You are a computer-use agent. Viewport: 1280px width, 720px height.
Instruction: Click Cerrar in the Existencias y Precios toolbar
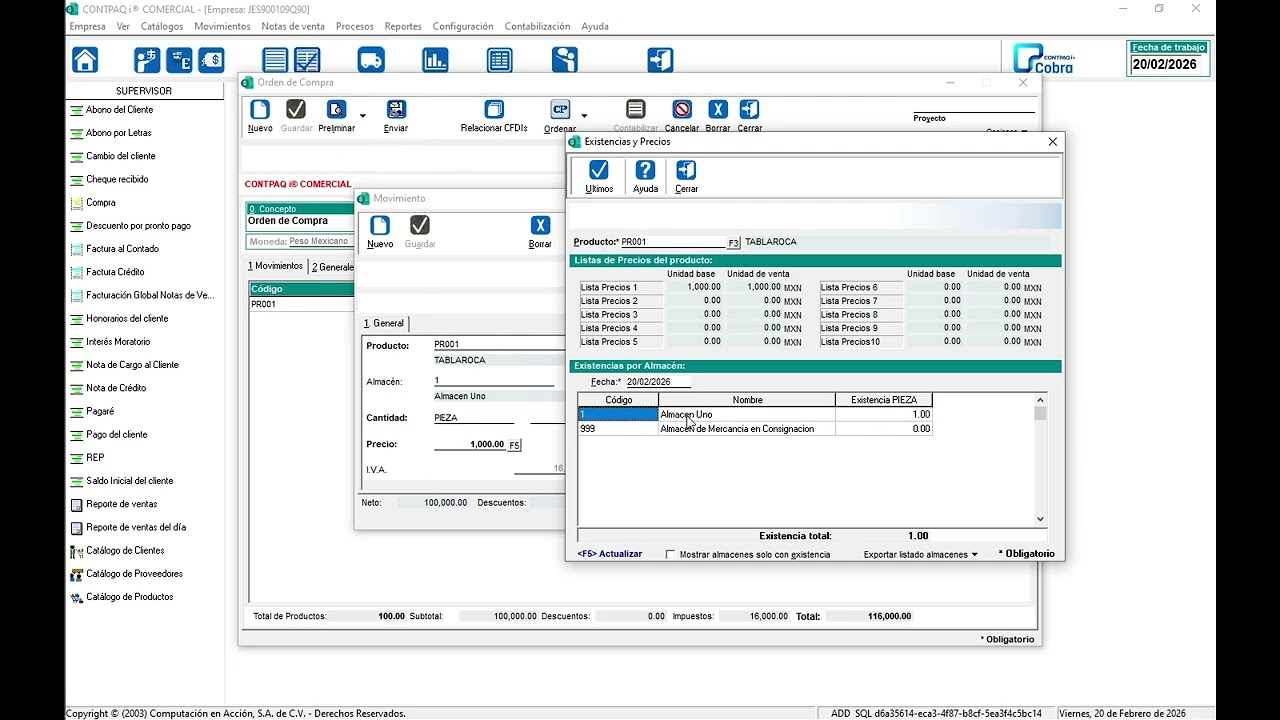coord(686,177)
